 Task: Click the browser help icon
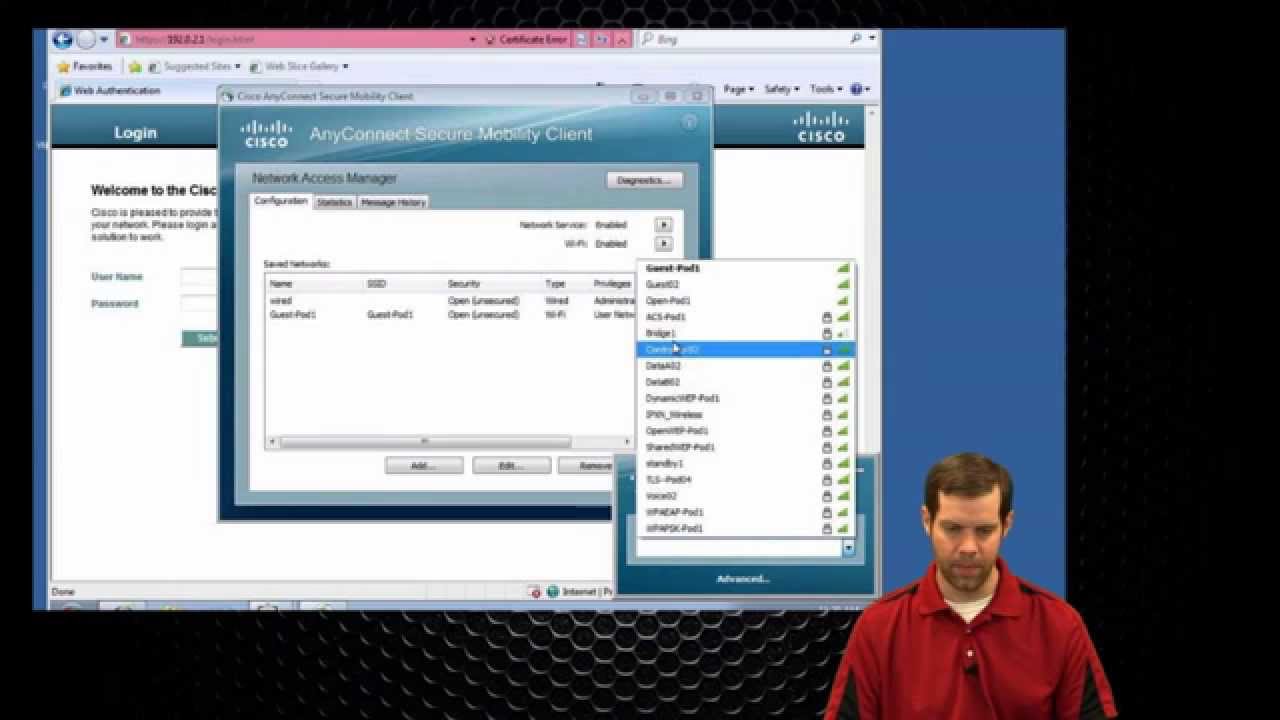pyautogui.click(x=858, y=89)
